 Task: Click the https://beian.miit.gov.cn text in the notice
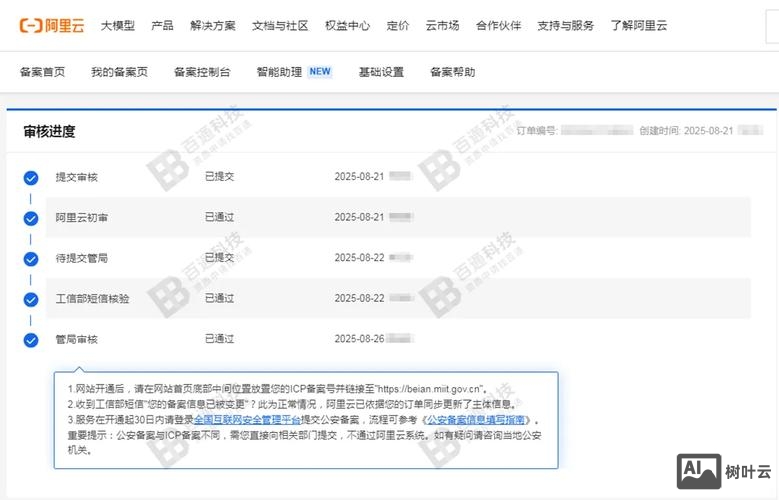click(430, 389)
